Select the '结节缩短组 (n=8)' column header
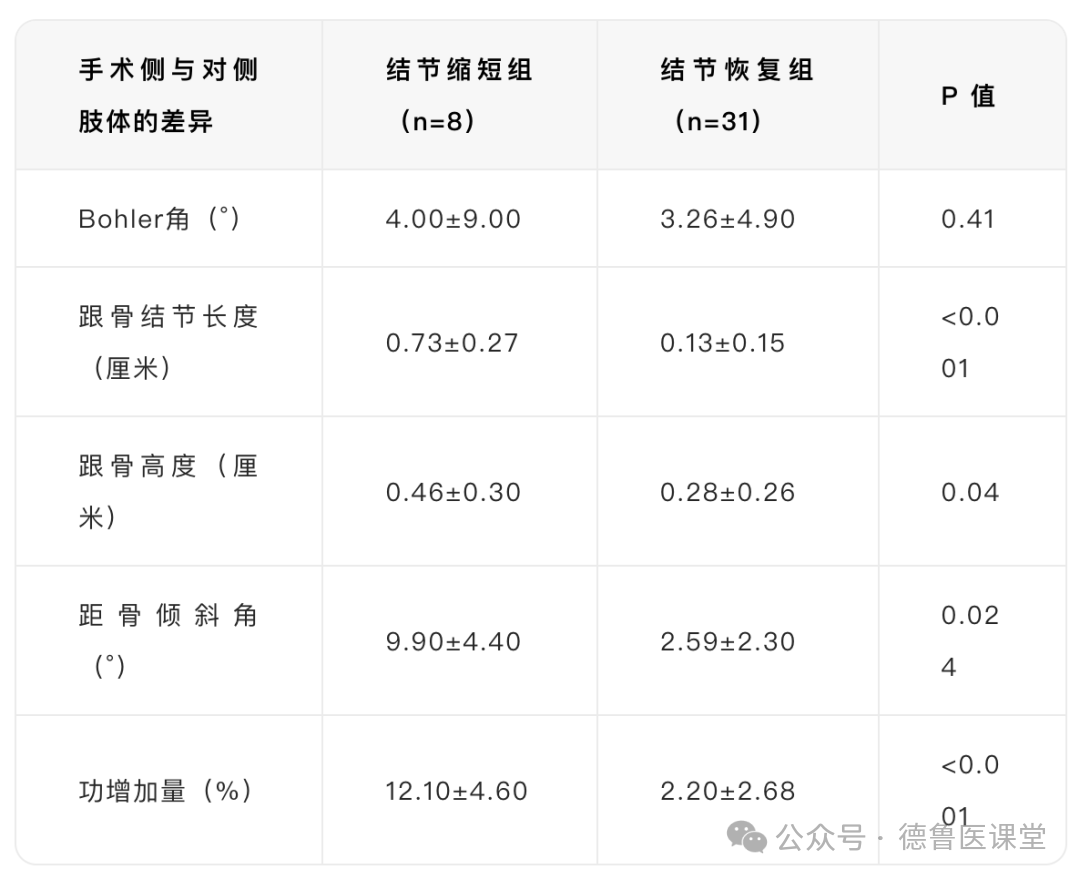1080x880 pixels. click(x=459, y=95)
